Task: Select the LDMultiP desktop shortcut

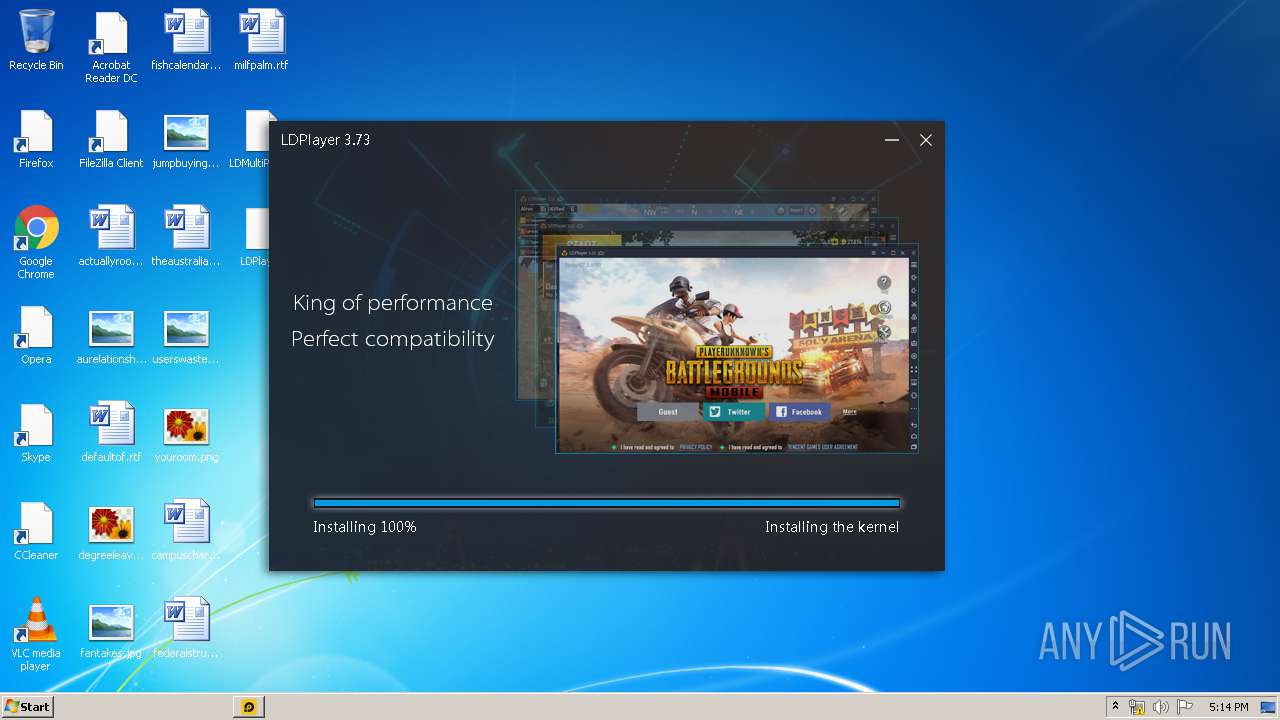Action: 249,139
